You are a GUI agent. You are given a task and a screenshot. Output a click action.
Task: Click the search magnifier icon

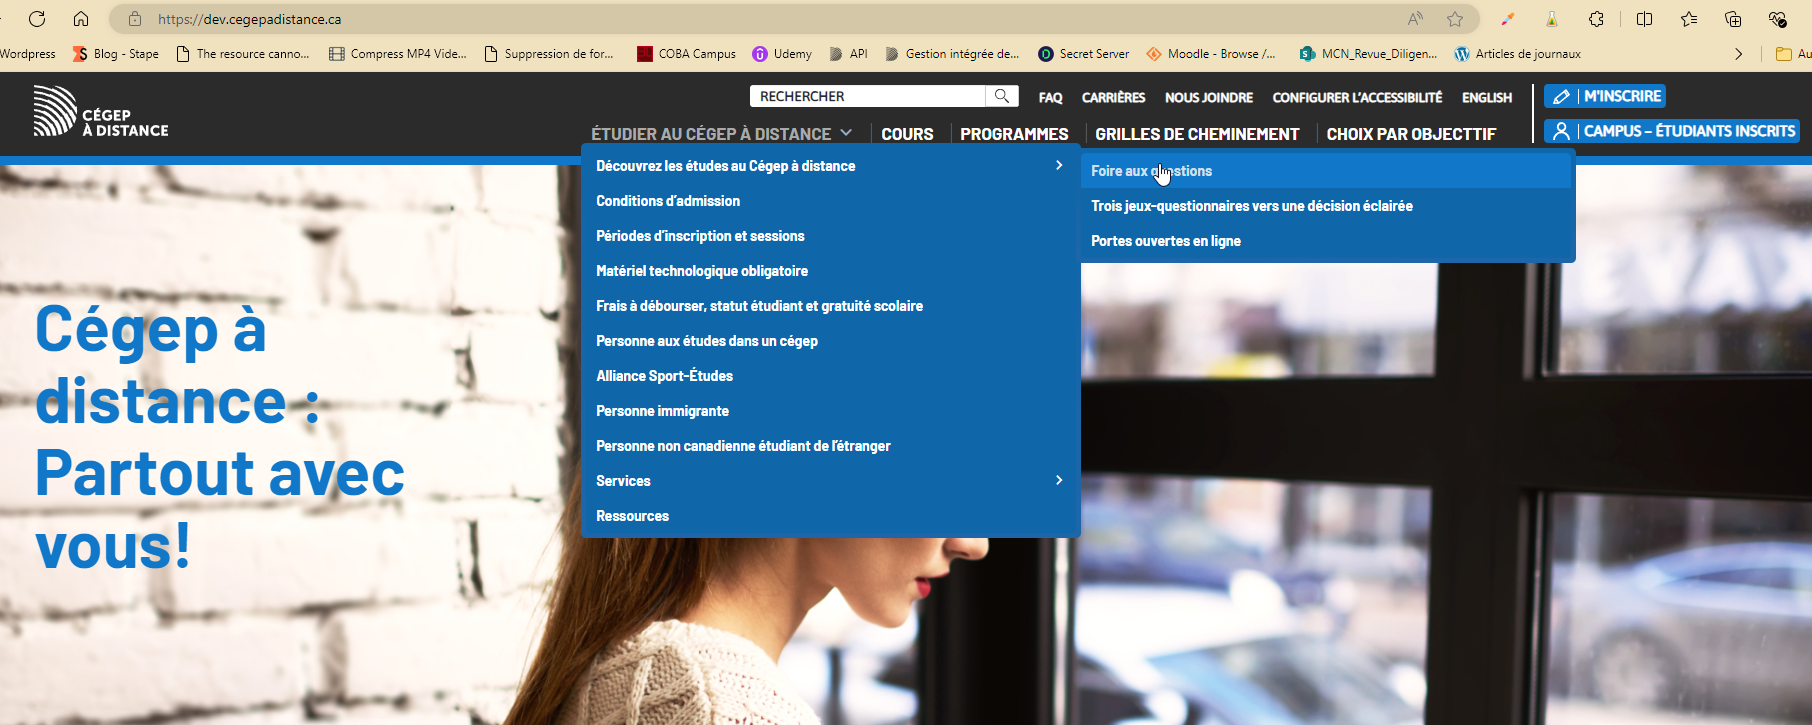coord(1001,96)
